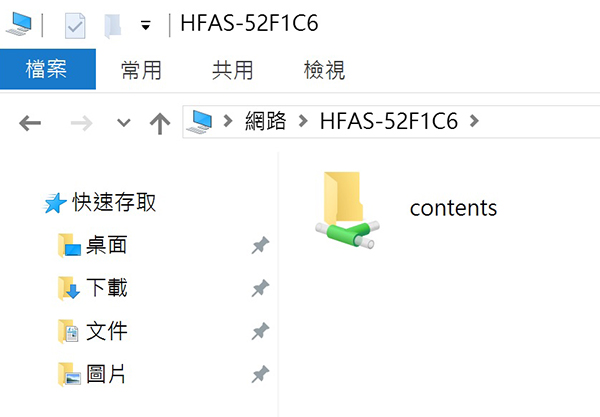This screenshot has width=600, height=417.
Task: Expand the chevron after 網路 in breadcrumb
Action: [303, 121]
